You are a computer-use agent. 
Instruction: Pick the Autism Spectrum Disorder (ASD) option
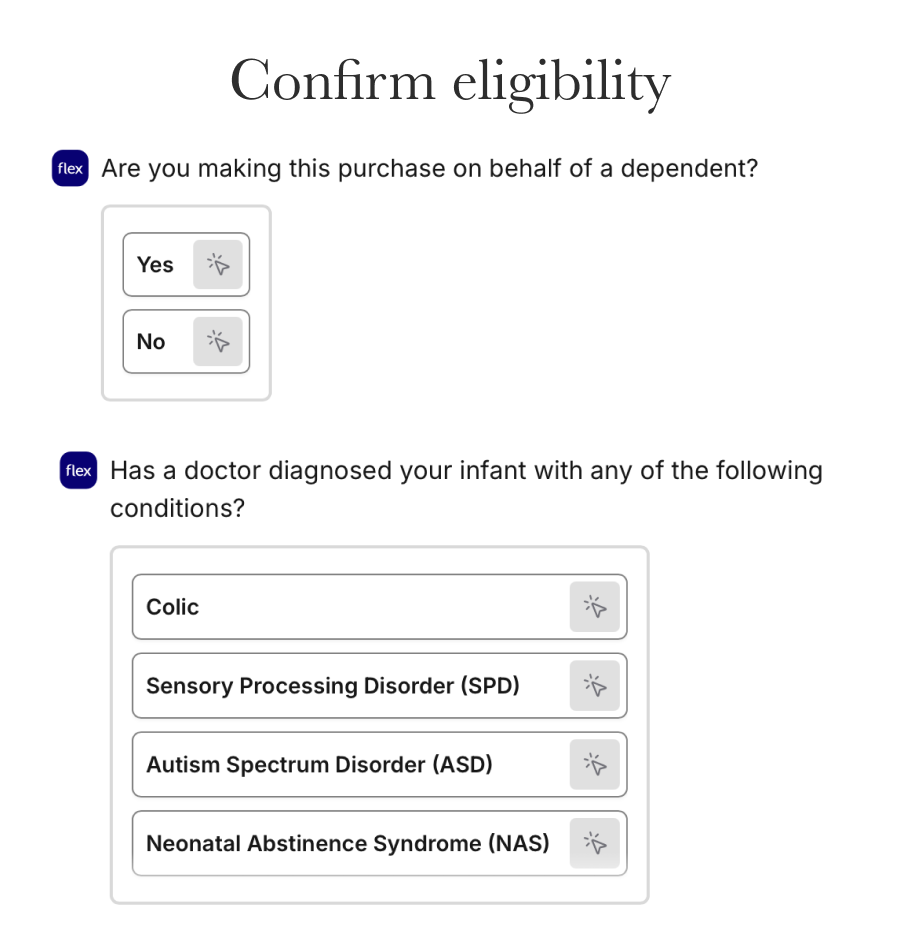tap(319, 765)
